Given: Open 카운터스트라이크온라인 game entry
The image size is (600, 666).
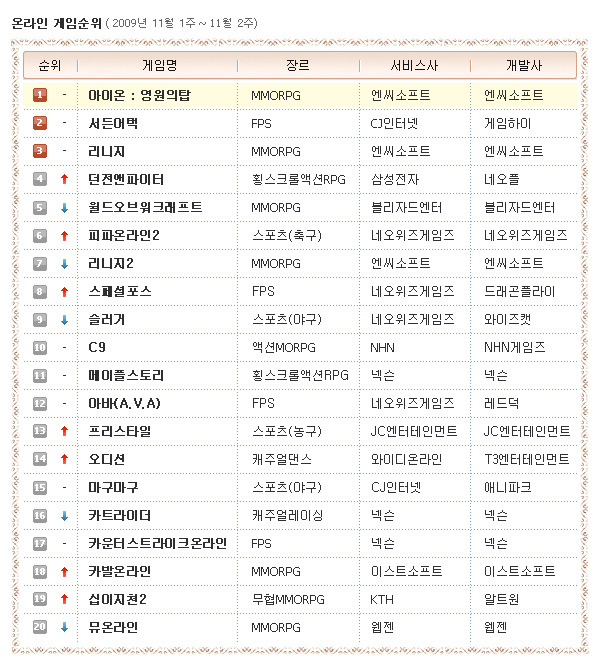Looking at the screenshot, I should (x=158, y=543).
